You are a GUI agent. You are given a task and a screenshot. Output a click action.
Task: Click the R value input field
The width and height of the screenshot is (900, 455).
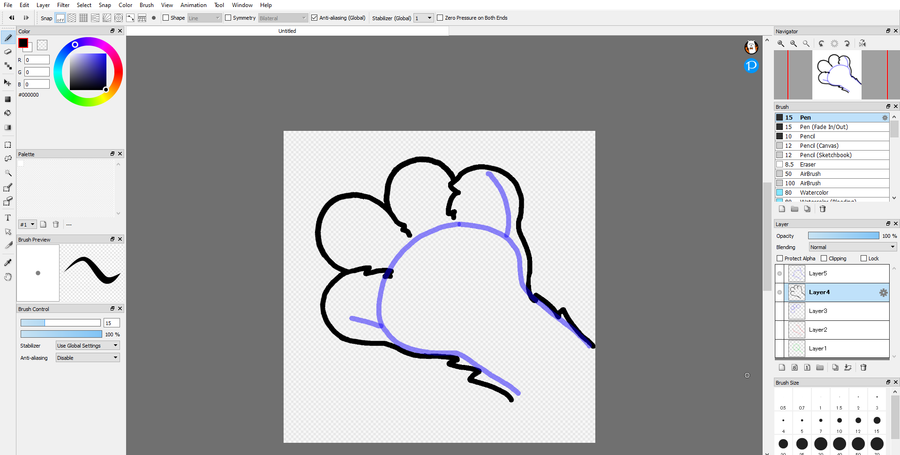pos(37,60)
